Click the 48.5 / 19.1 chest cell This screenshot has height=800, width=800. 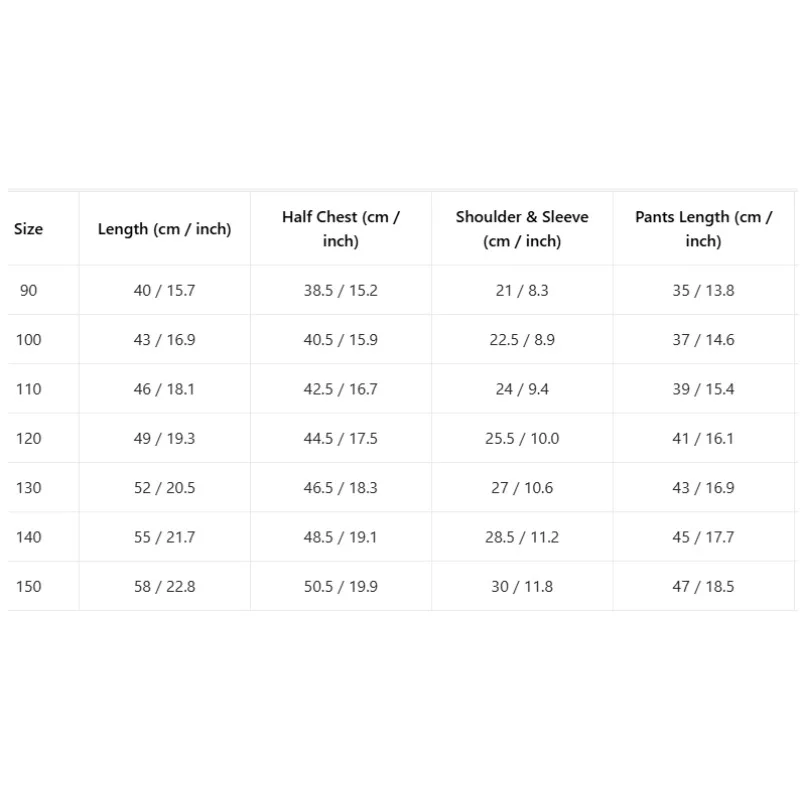pyautogui.click(x=341, y=537)
